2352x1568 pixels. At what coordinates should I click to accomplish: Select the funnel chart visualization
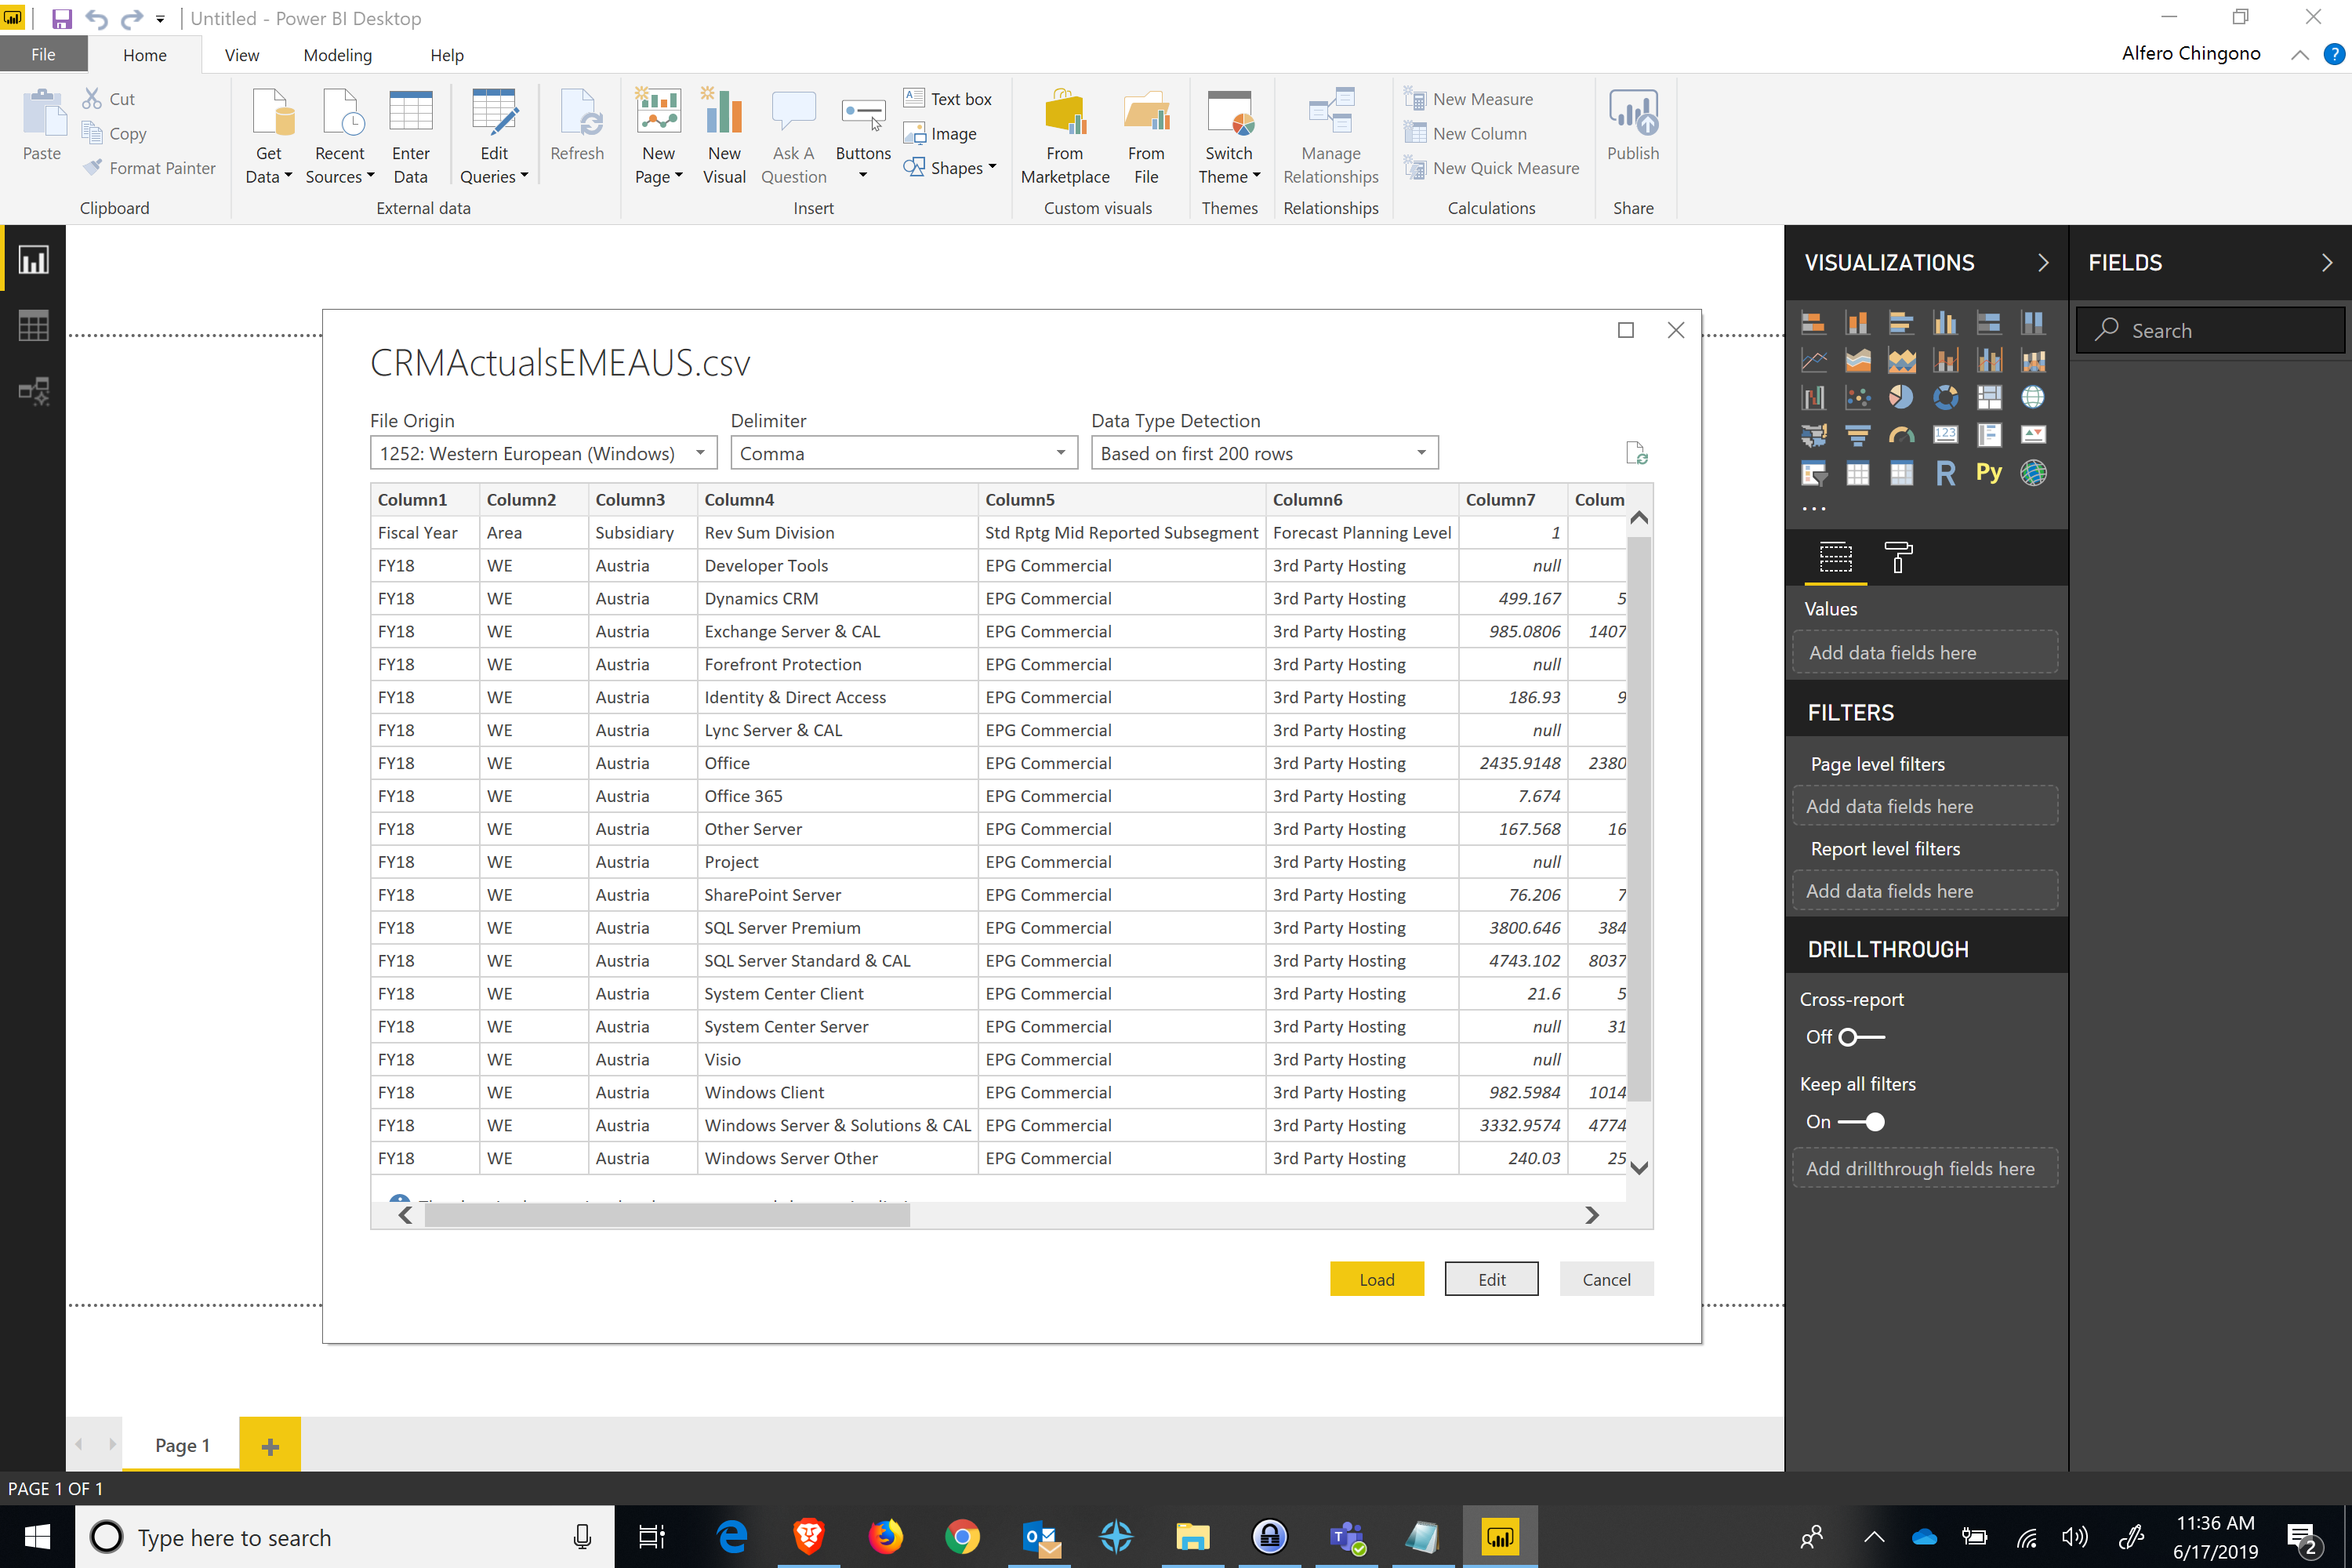(x=1857, y=434)
